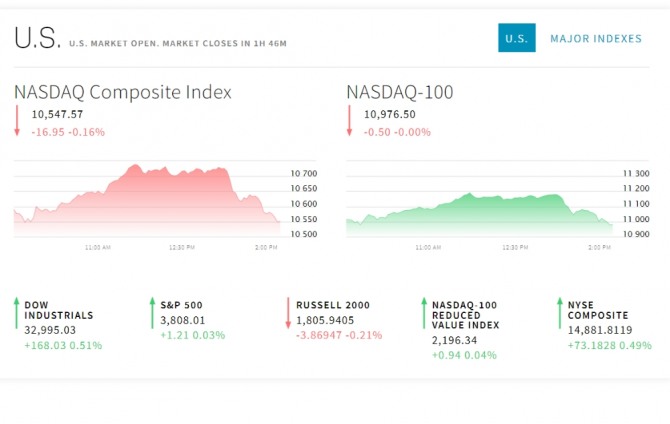Image resolution: width=670 pixels, height=424 pixels.
Task: Click the green up arrow for Dow Industrials
Action: point(17,312)
